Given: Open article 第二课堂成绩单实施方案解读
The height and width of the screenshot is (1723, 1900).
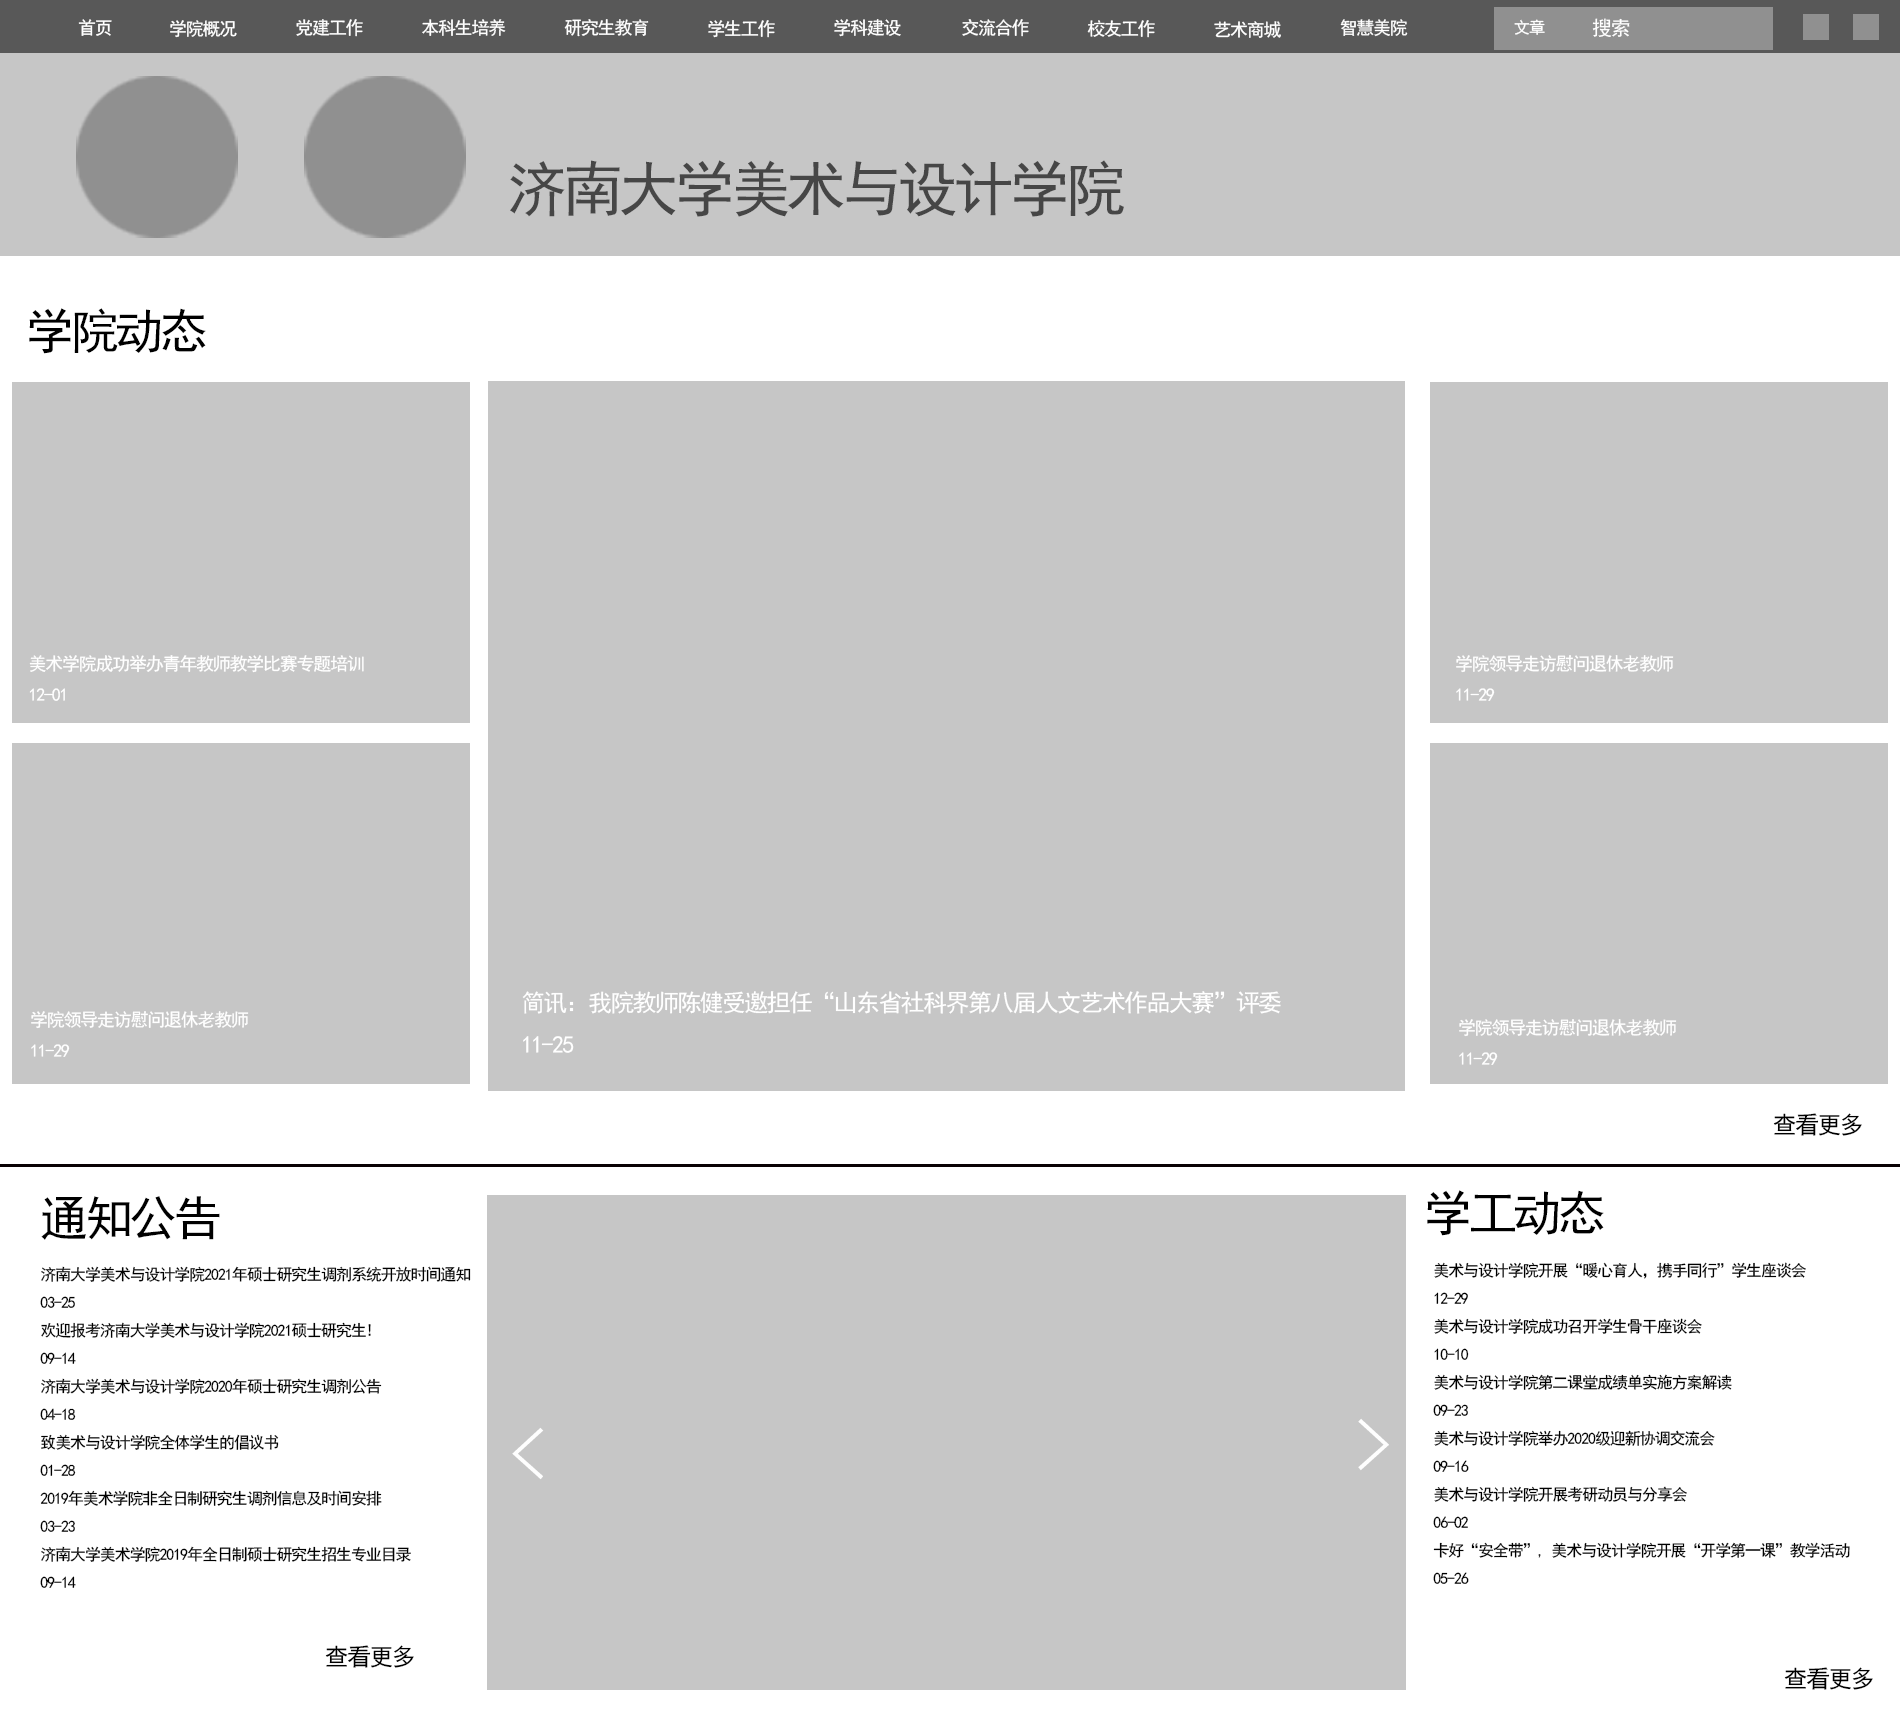Looking at the screenshot, I should (x=1582, y=1382).
